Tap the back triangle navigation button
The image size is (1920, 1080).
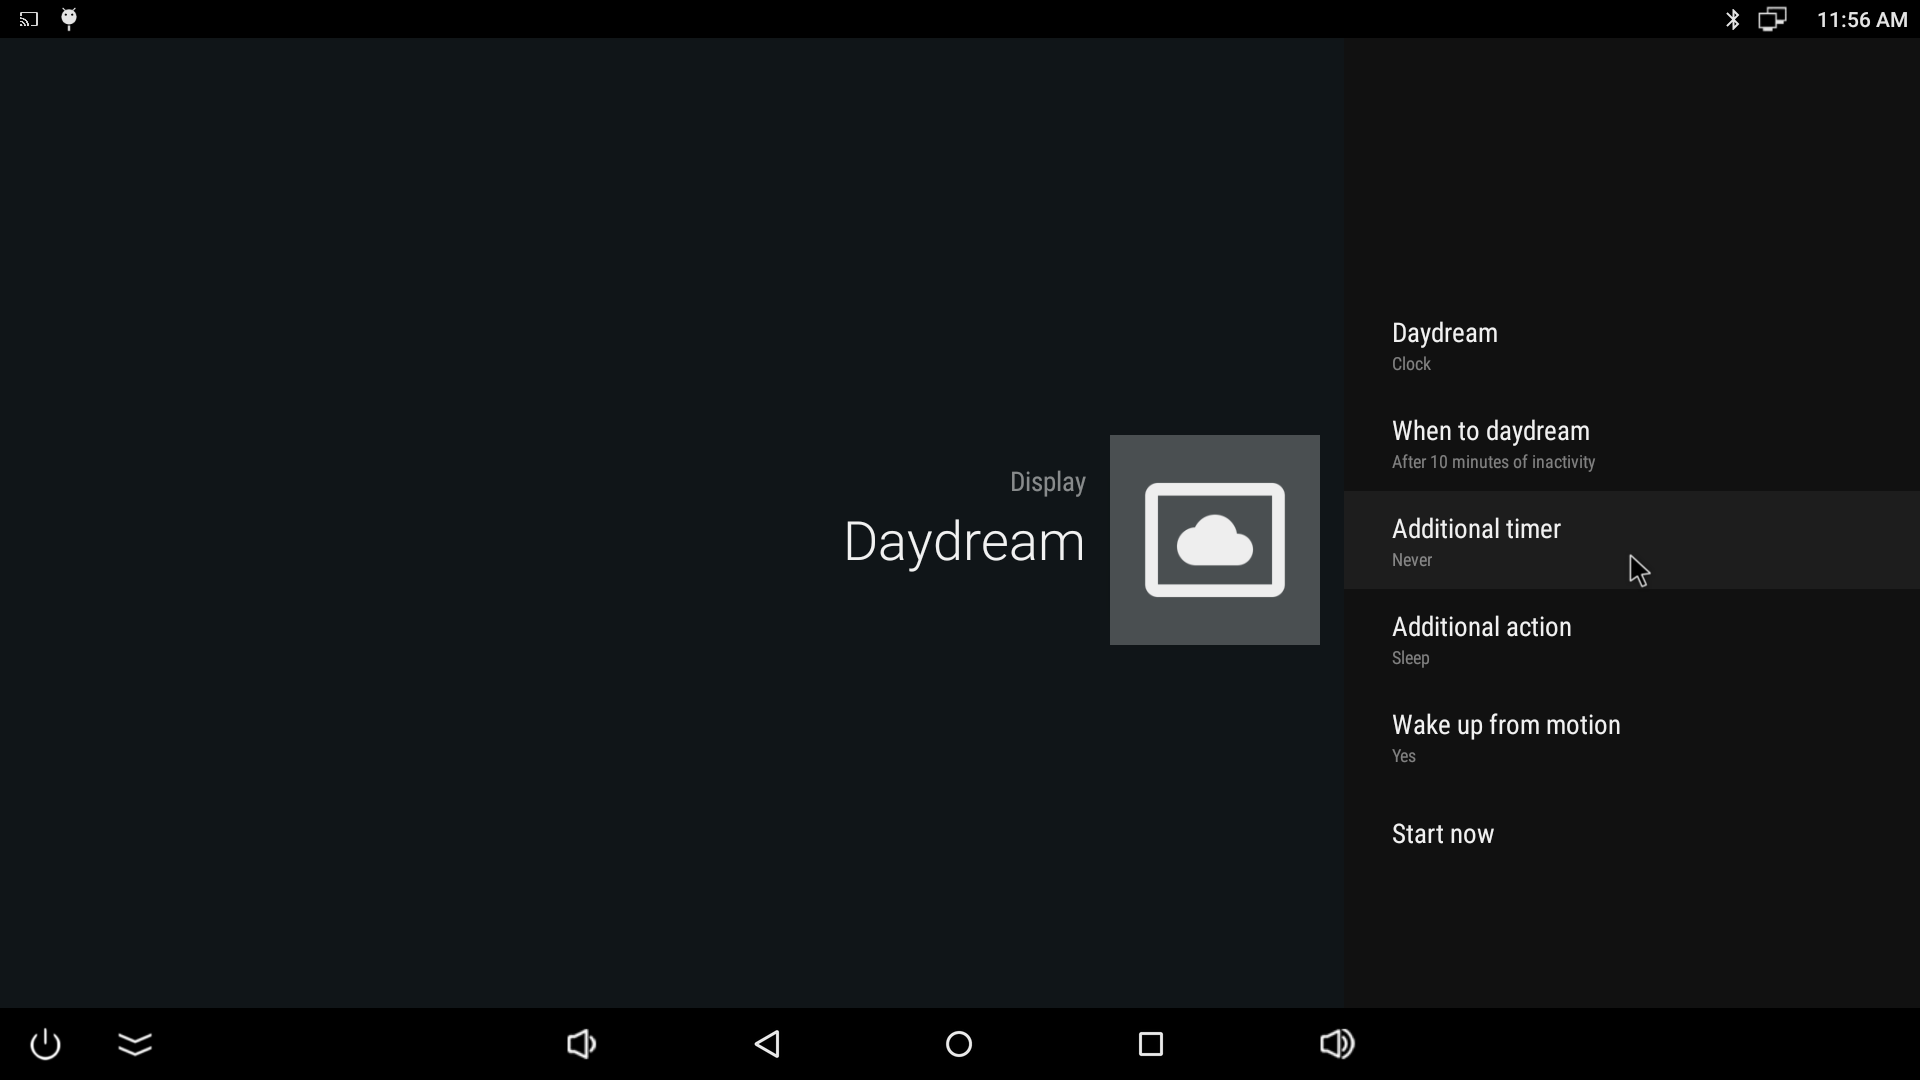coord(767,1044)
